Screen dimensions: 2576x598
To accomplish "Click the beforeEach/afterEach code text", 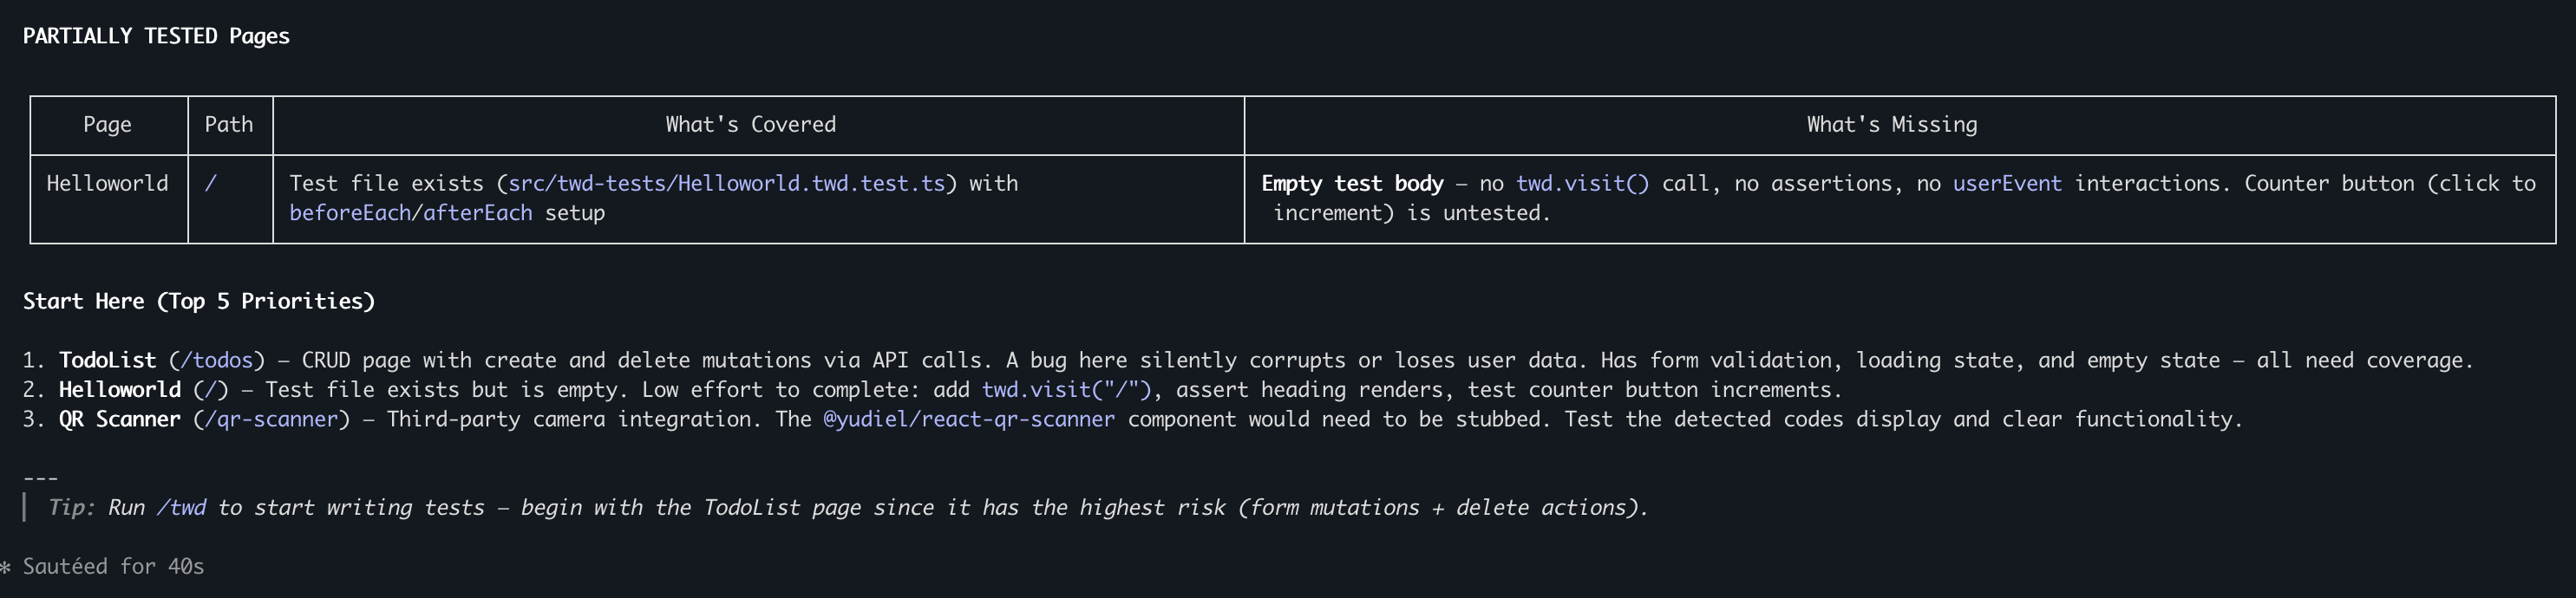I will click(x=410, y=213).
